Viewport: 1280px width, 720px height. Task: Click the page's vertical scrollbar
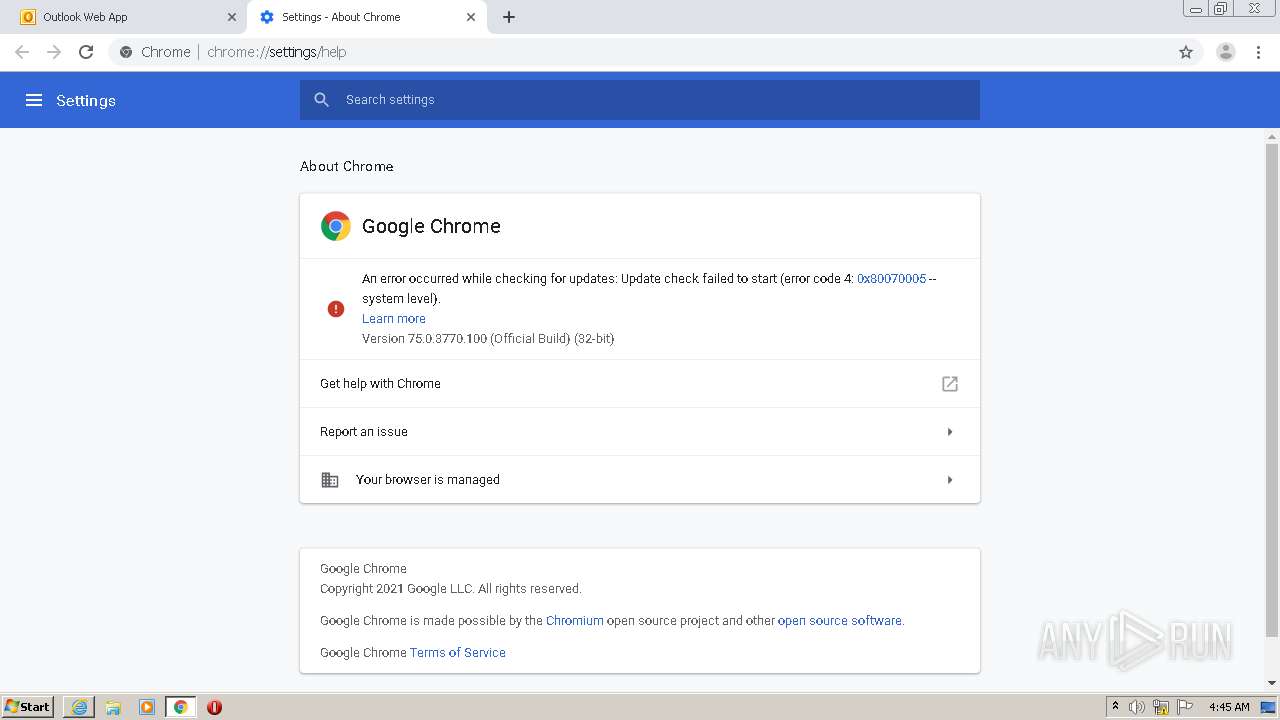1272,390
